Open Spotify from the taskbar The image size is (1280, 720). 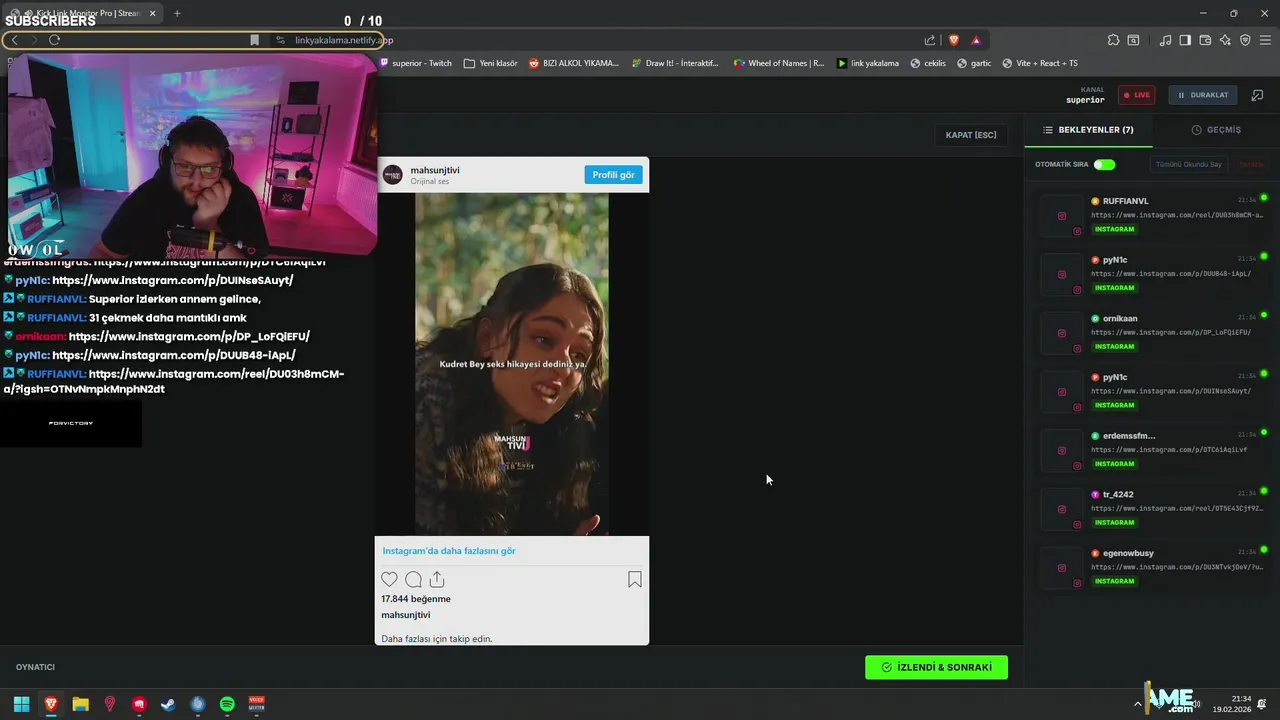pyautogui.click(x=227, y=704)
